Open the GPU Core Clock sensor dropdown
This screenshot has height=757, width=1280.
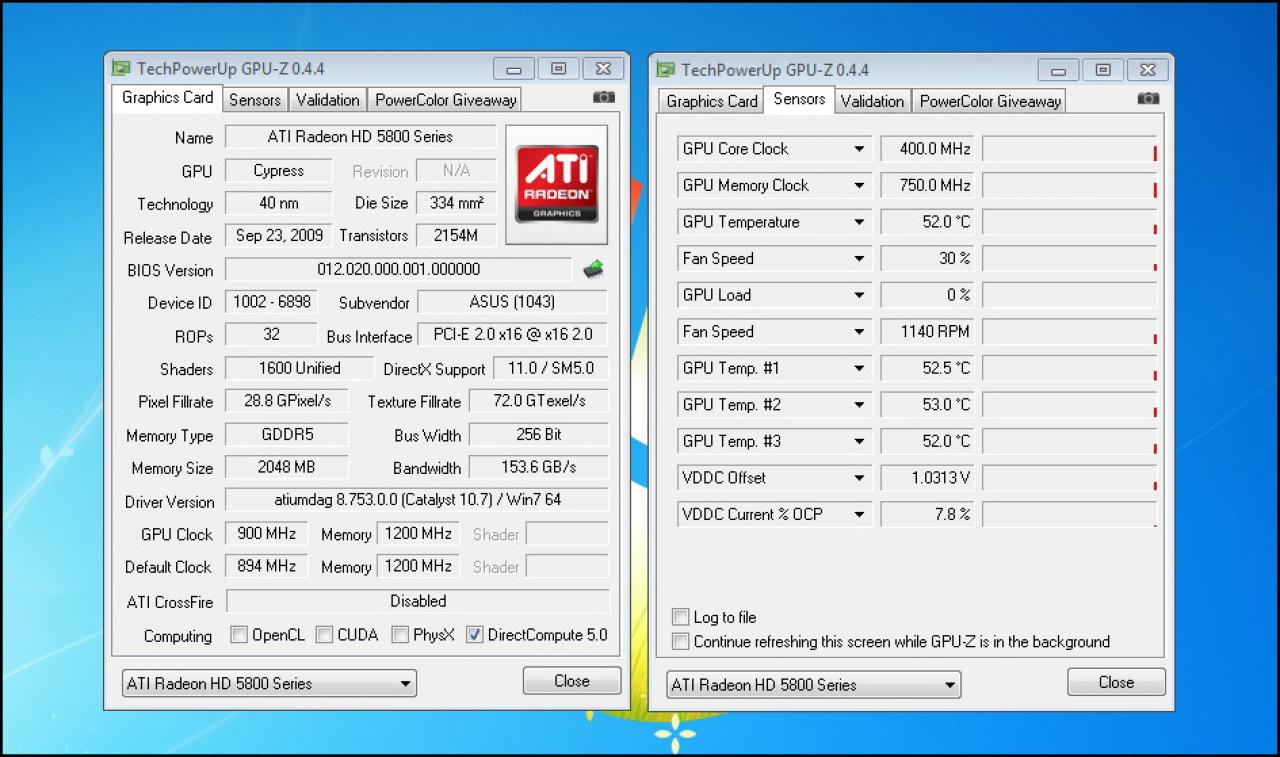859,149
